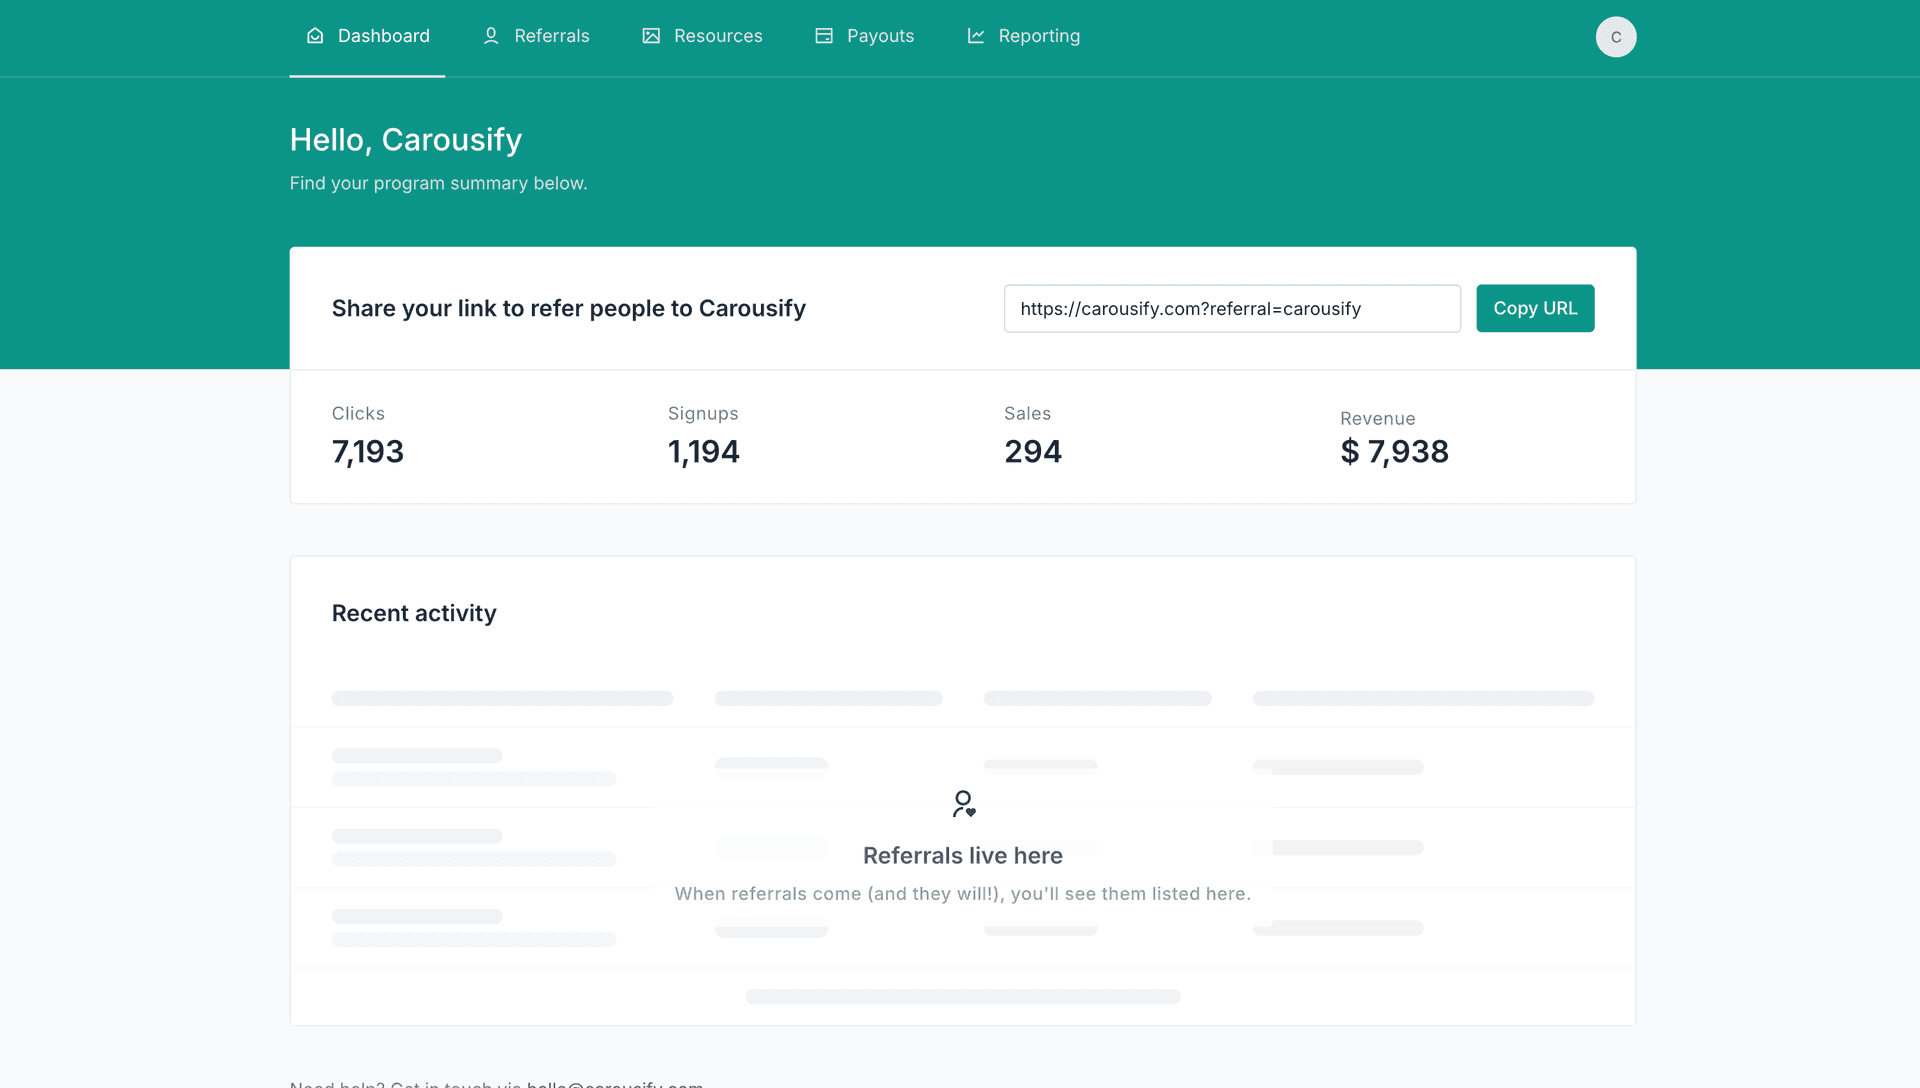
Task: Click the Clicks label
Action: click(x=358, y=413)
